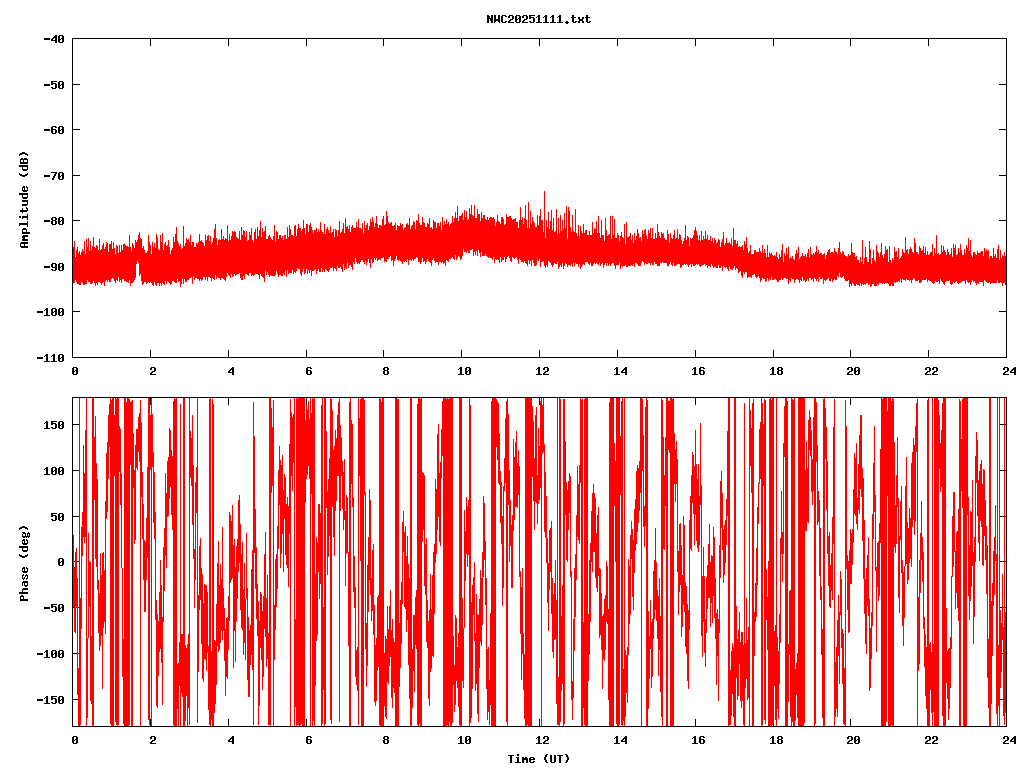Screen dimensions: 1024x768
Task: Click the Amplitude (dB) axis label
Action: 24,199
